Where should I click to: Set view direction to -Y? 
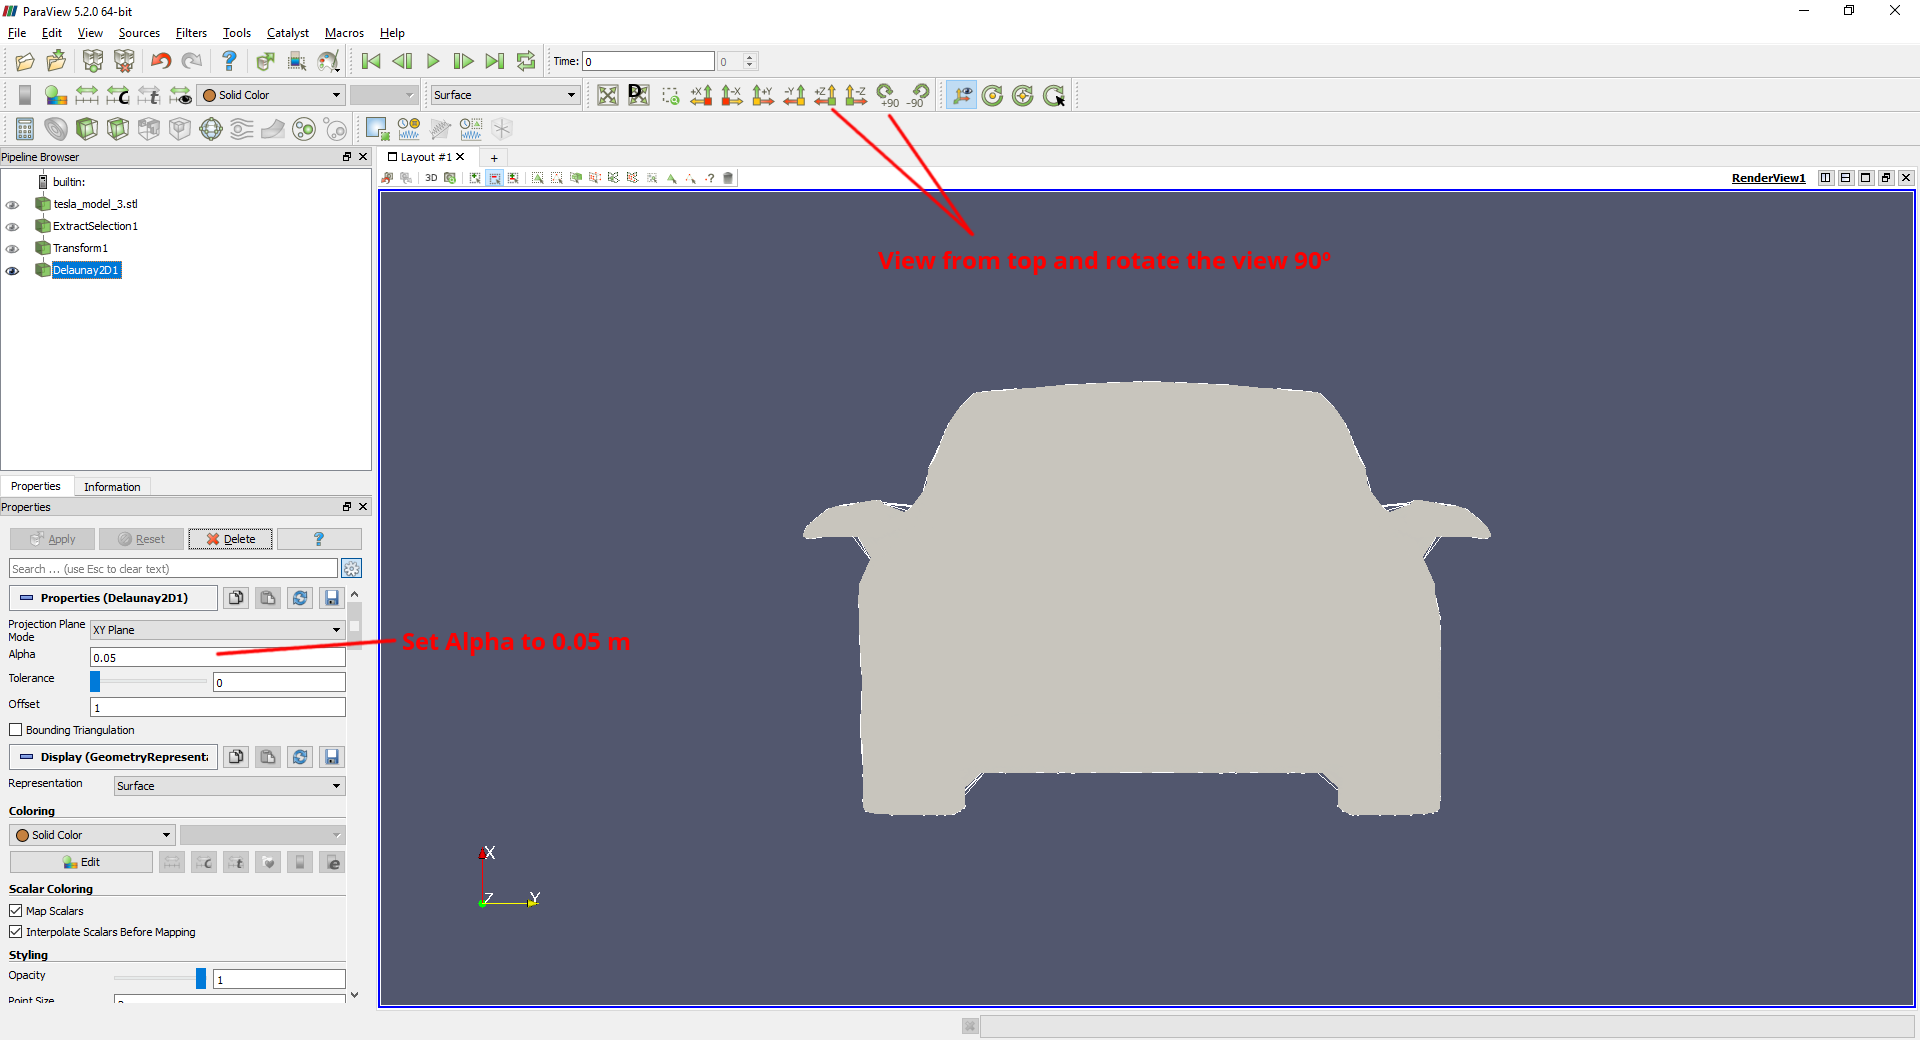click(x=794, y=95)
